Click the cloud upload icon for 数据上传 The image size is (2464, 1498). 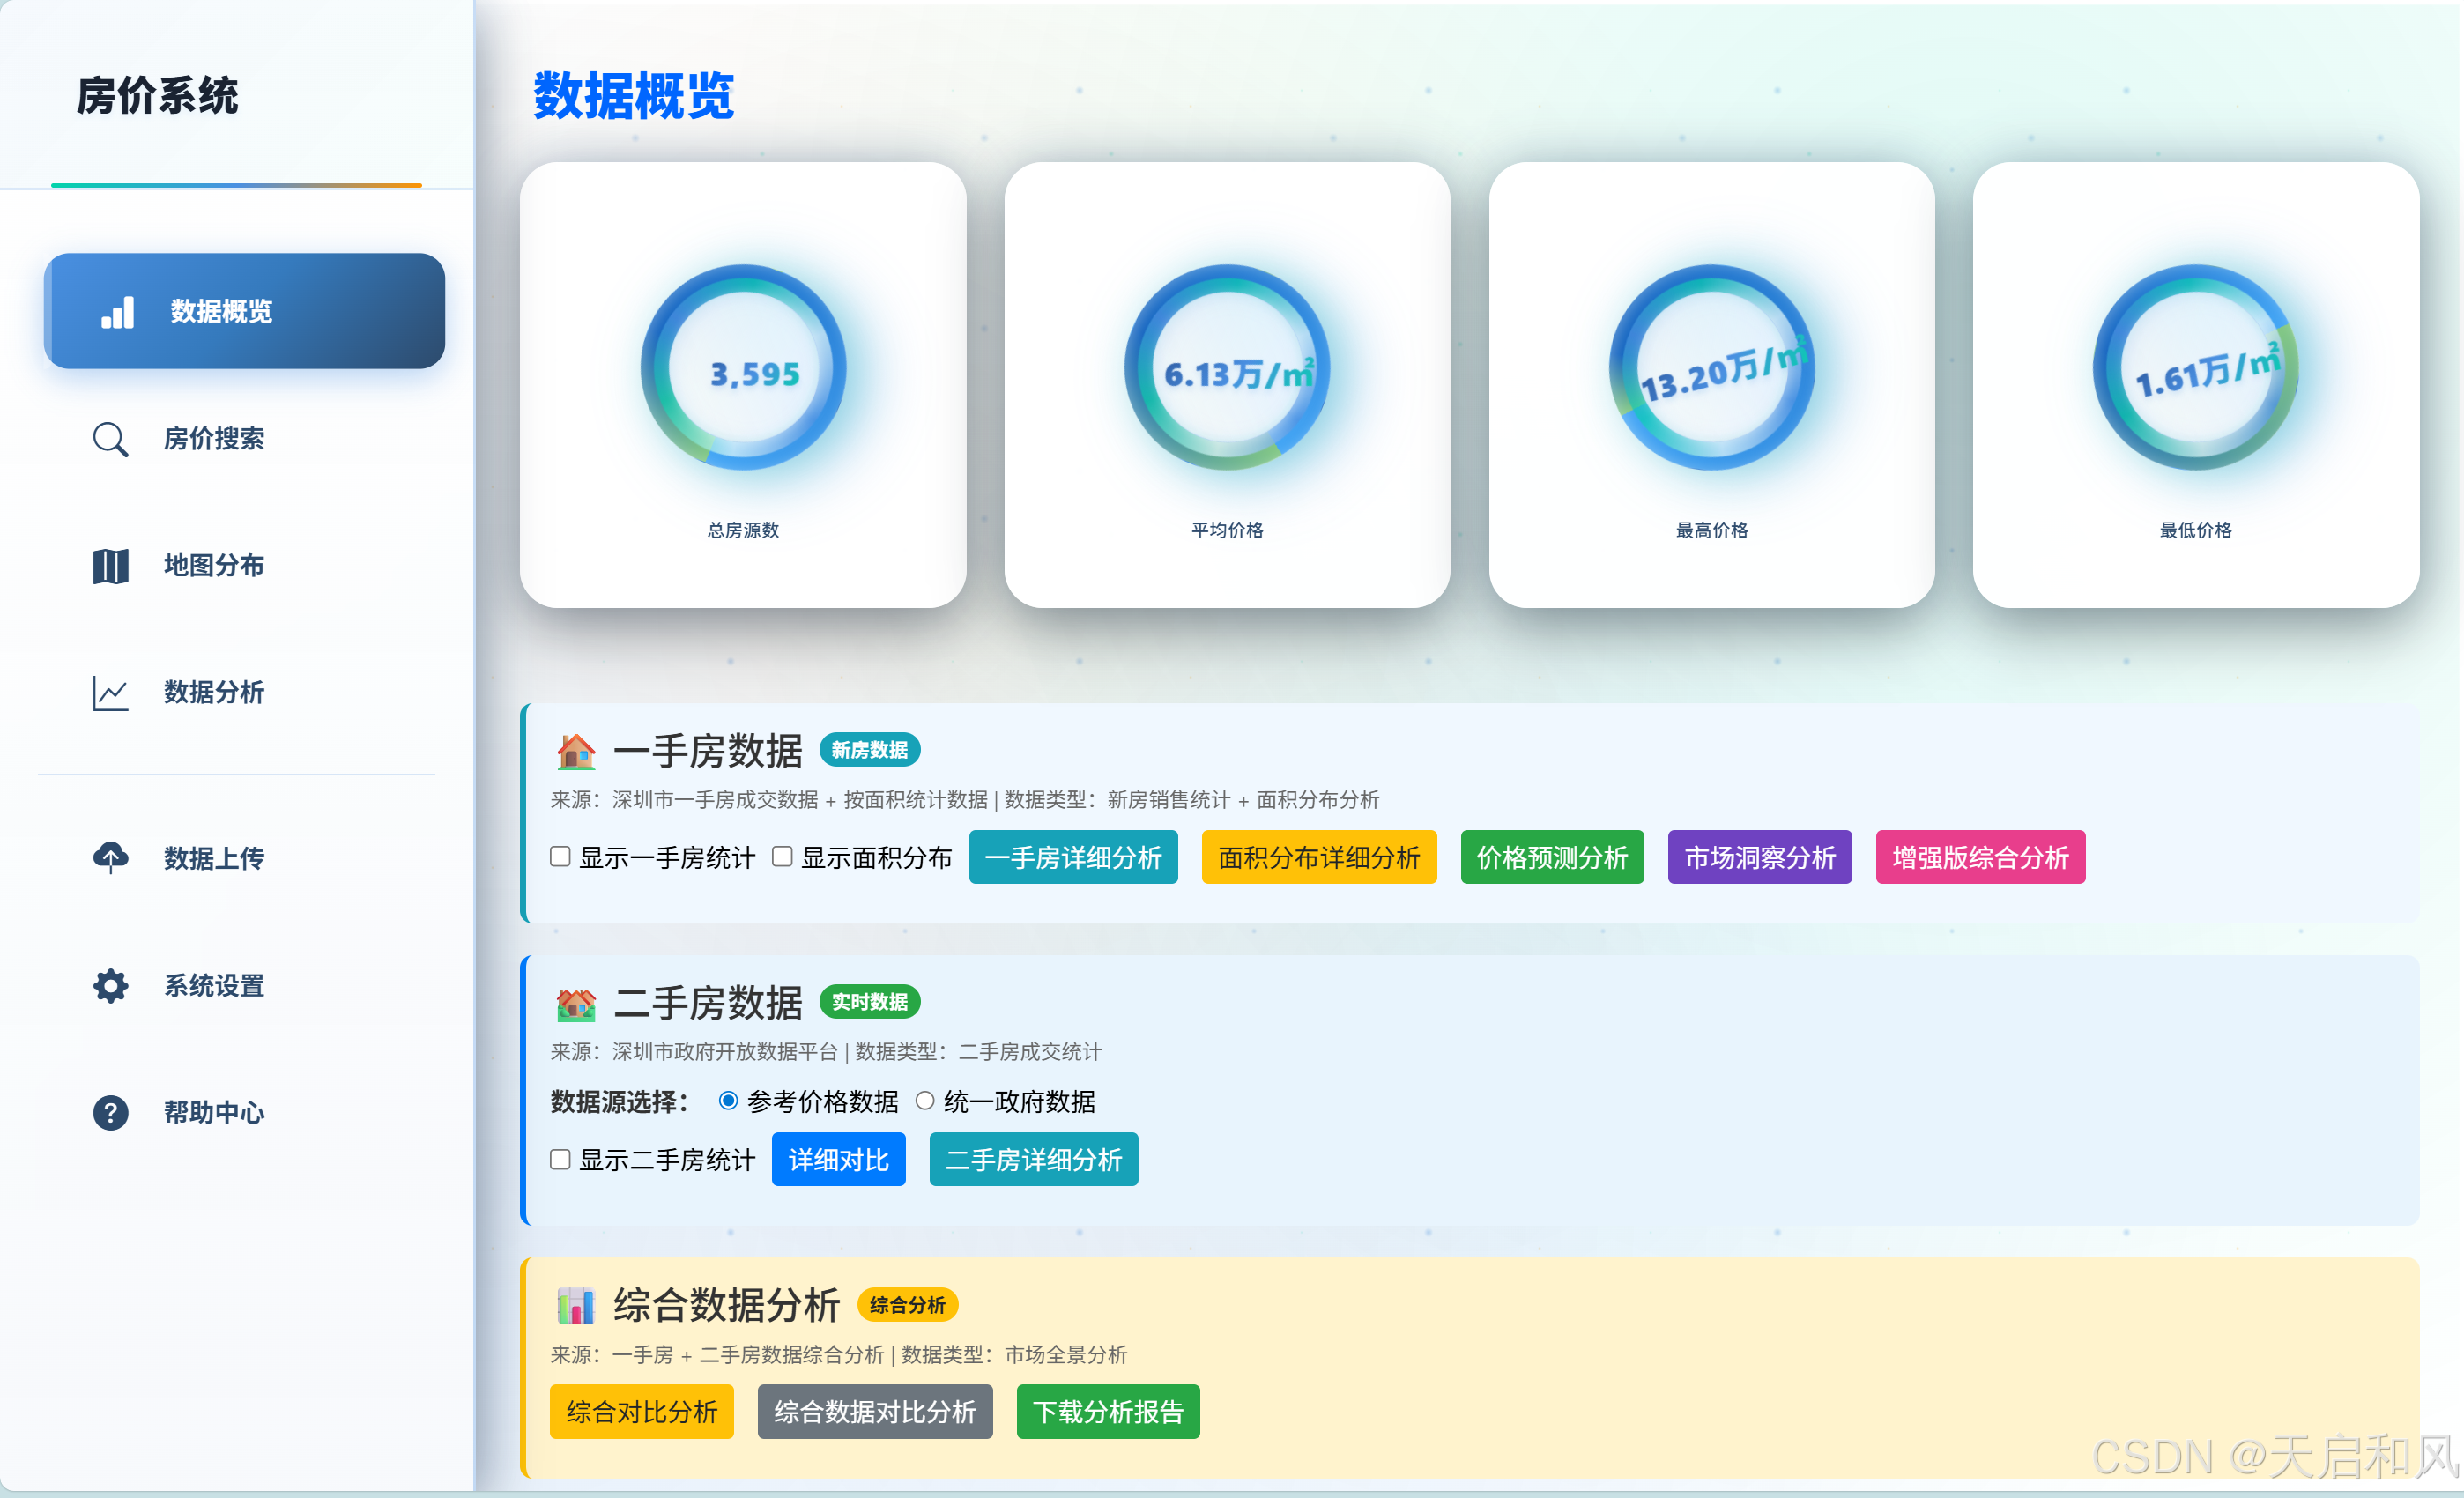coord(110,858)
